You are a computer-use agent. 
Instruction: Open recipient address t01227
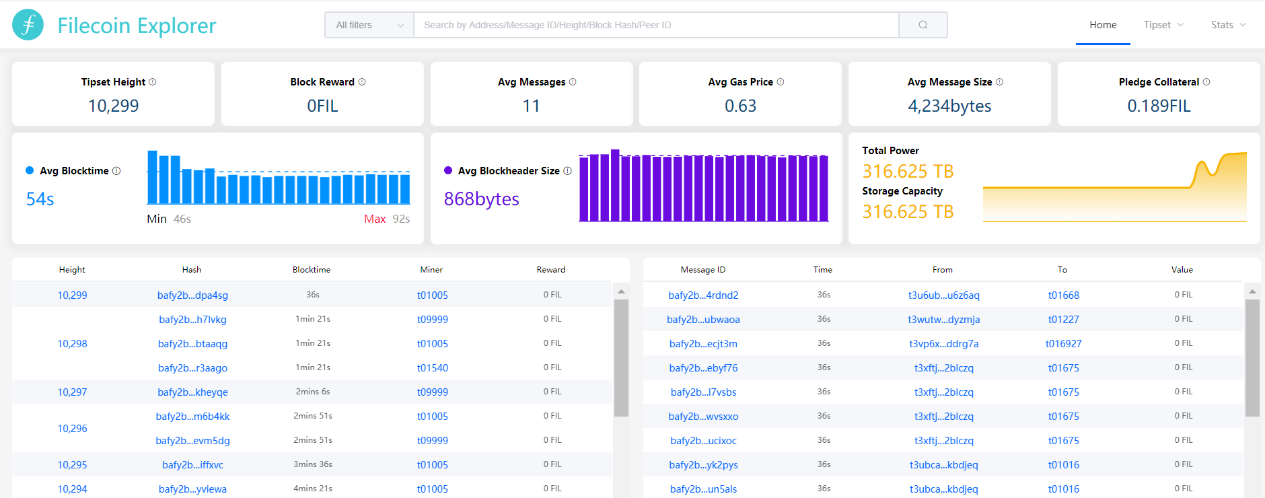click(x=1063, y=319)
